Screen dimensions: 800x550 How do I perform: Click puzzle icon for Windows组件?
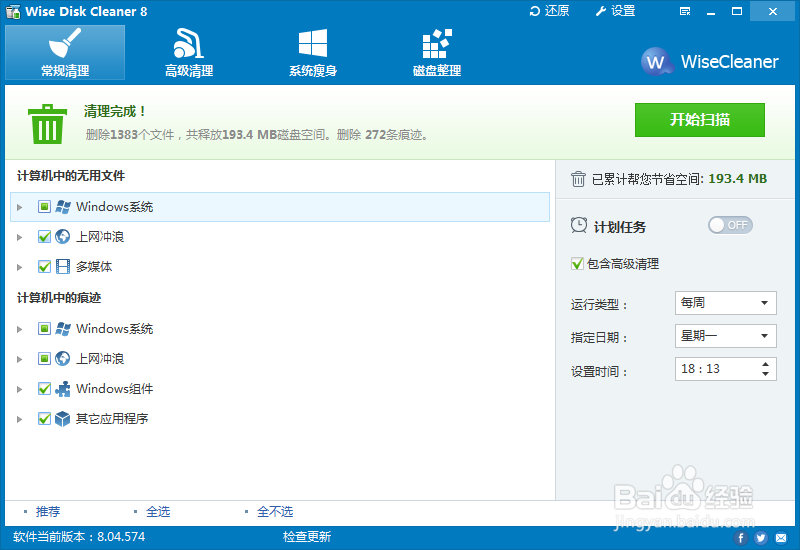point(63,389)
